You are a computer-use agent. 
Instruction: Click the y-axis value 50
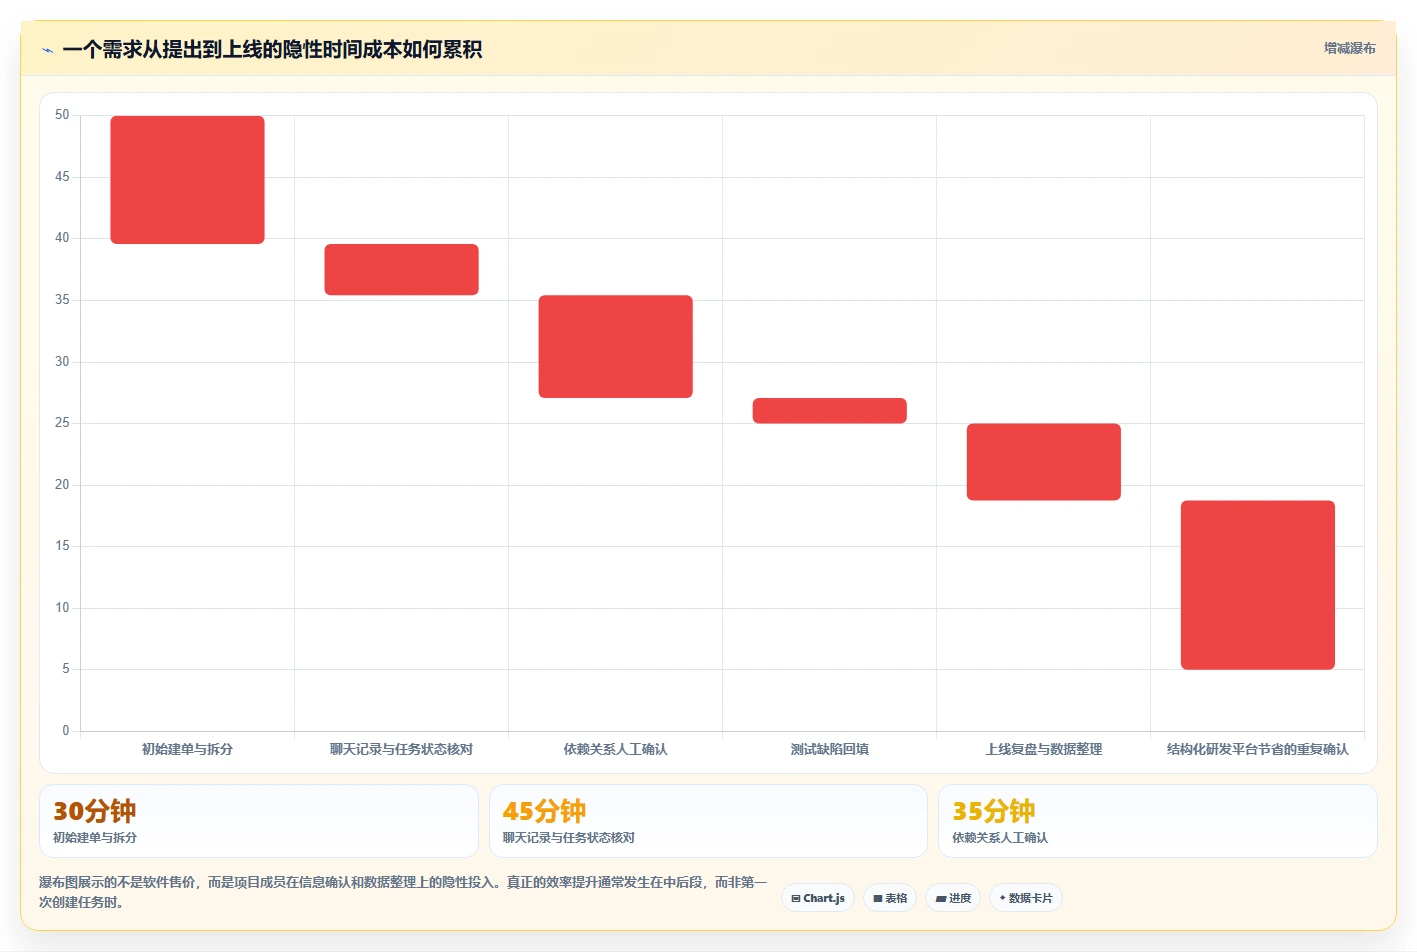(x=62, y=115)
